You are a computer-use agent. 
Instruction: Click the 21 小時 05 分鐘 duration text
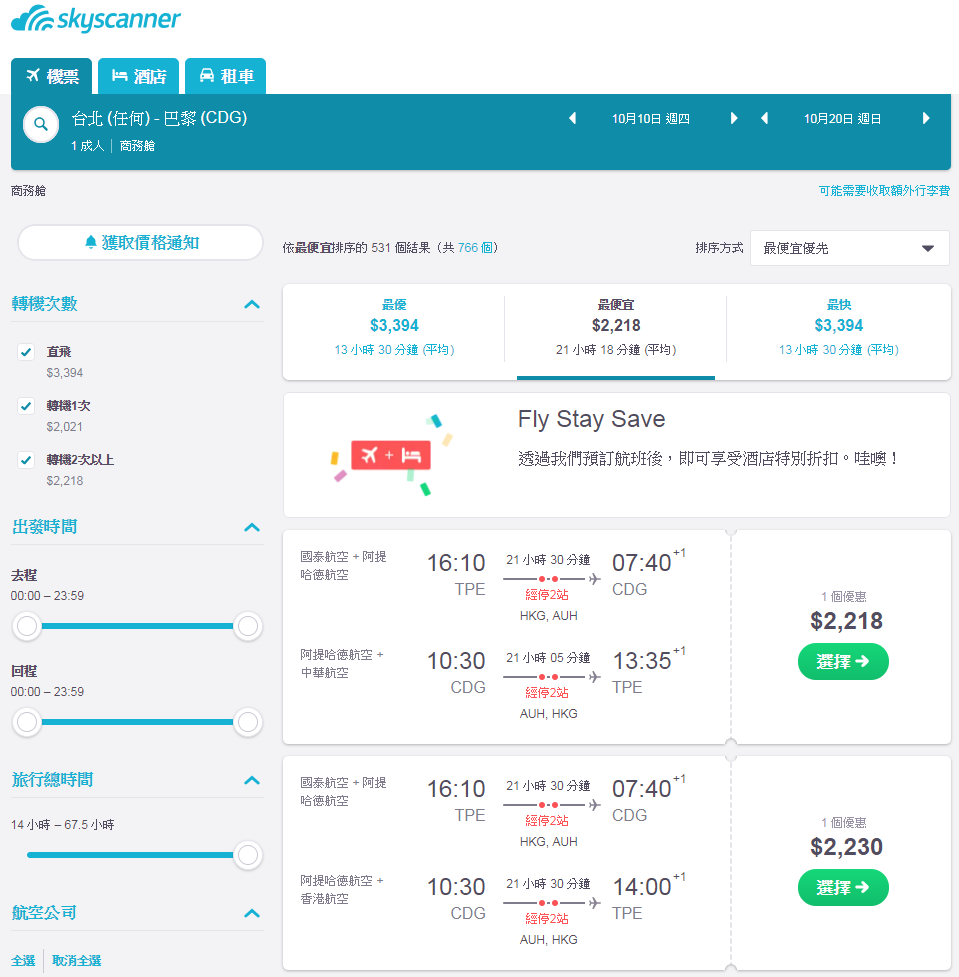point(548,658)
